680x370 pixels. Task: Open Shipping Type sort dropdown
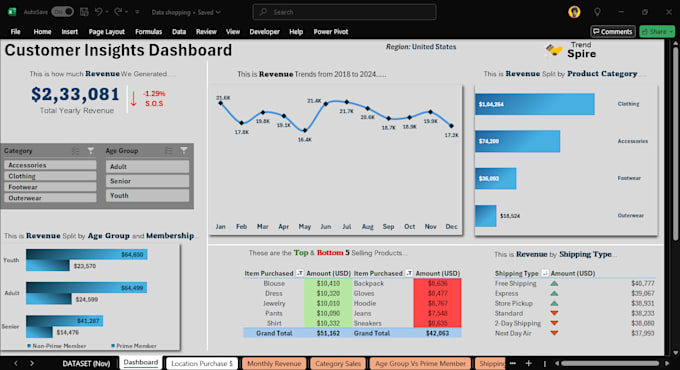(545, 273)
